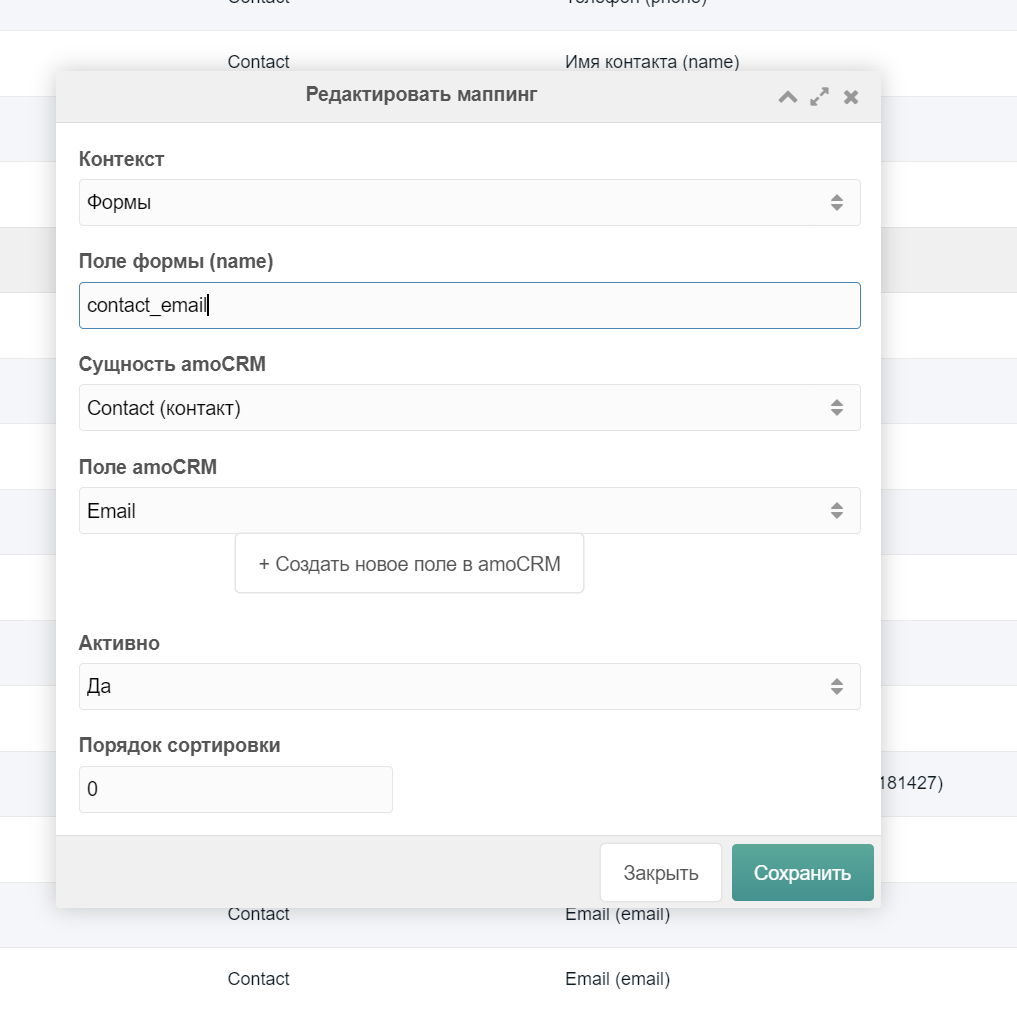Click the contact_email form field input
This screenshot has width=1017, height=1009.
[x=469, y=306]
